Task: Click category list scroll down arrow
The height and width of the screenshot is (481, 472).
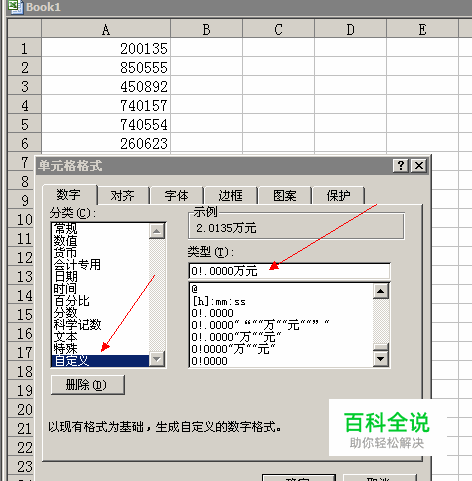Action: [x=157, y=359]
